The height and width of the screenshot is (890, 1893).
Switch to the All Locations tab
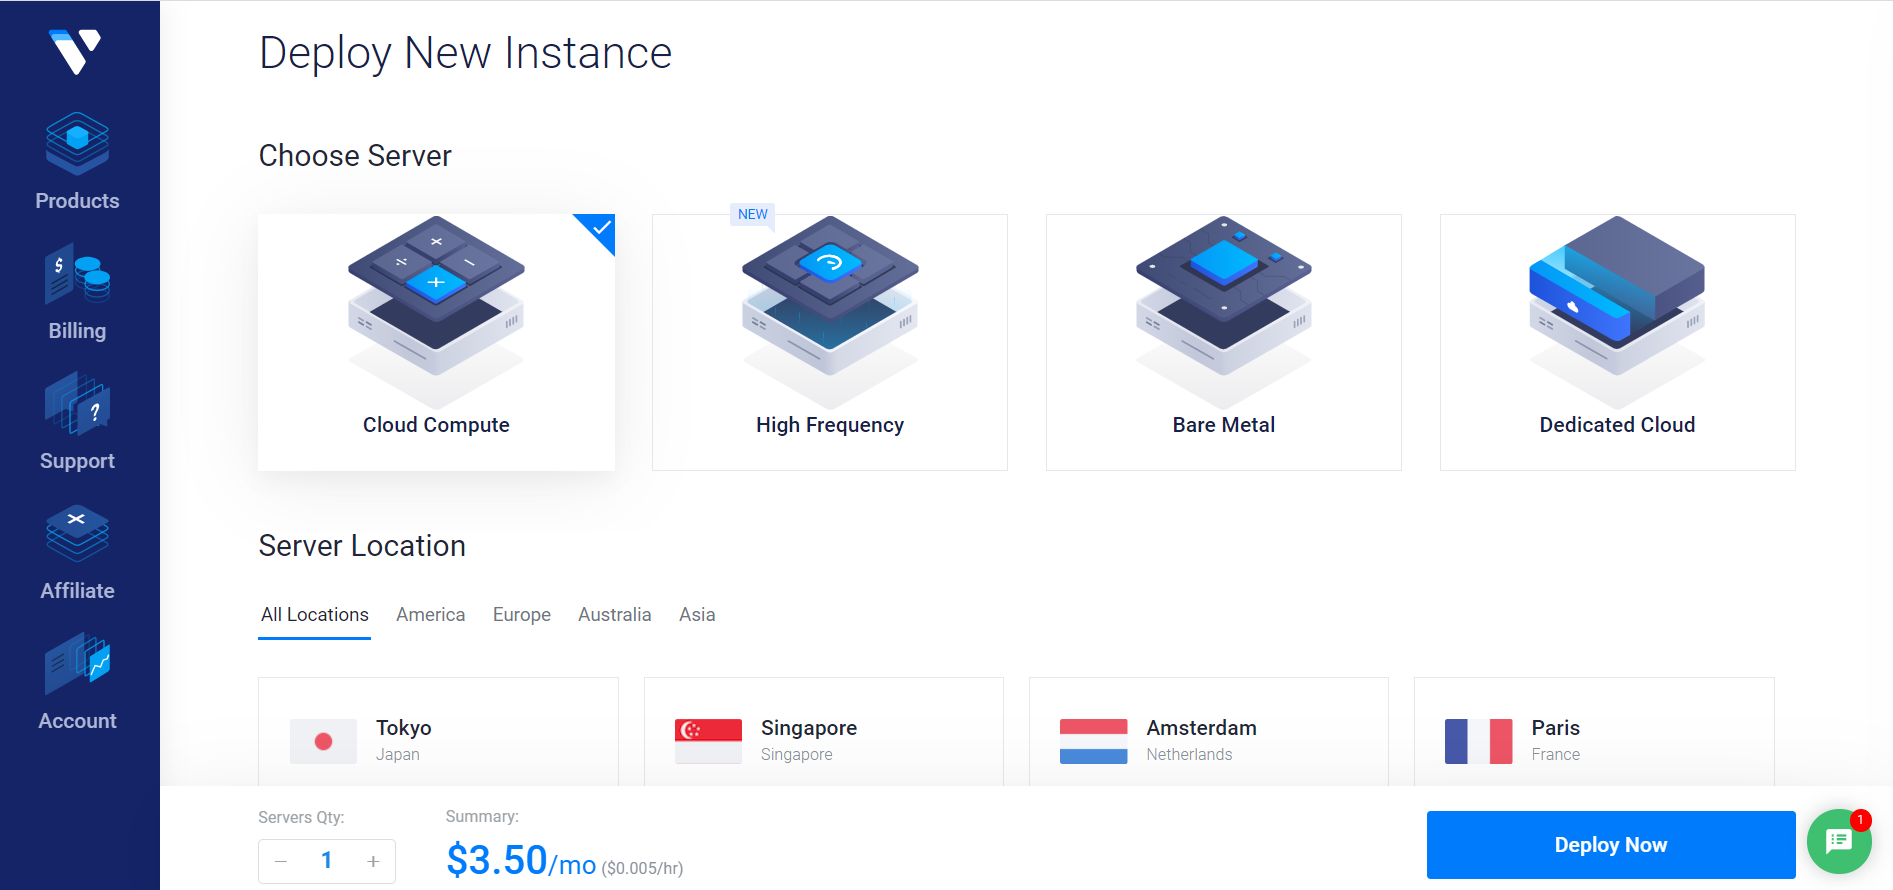coord(315,615)
